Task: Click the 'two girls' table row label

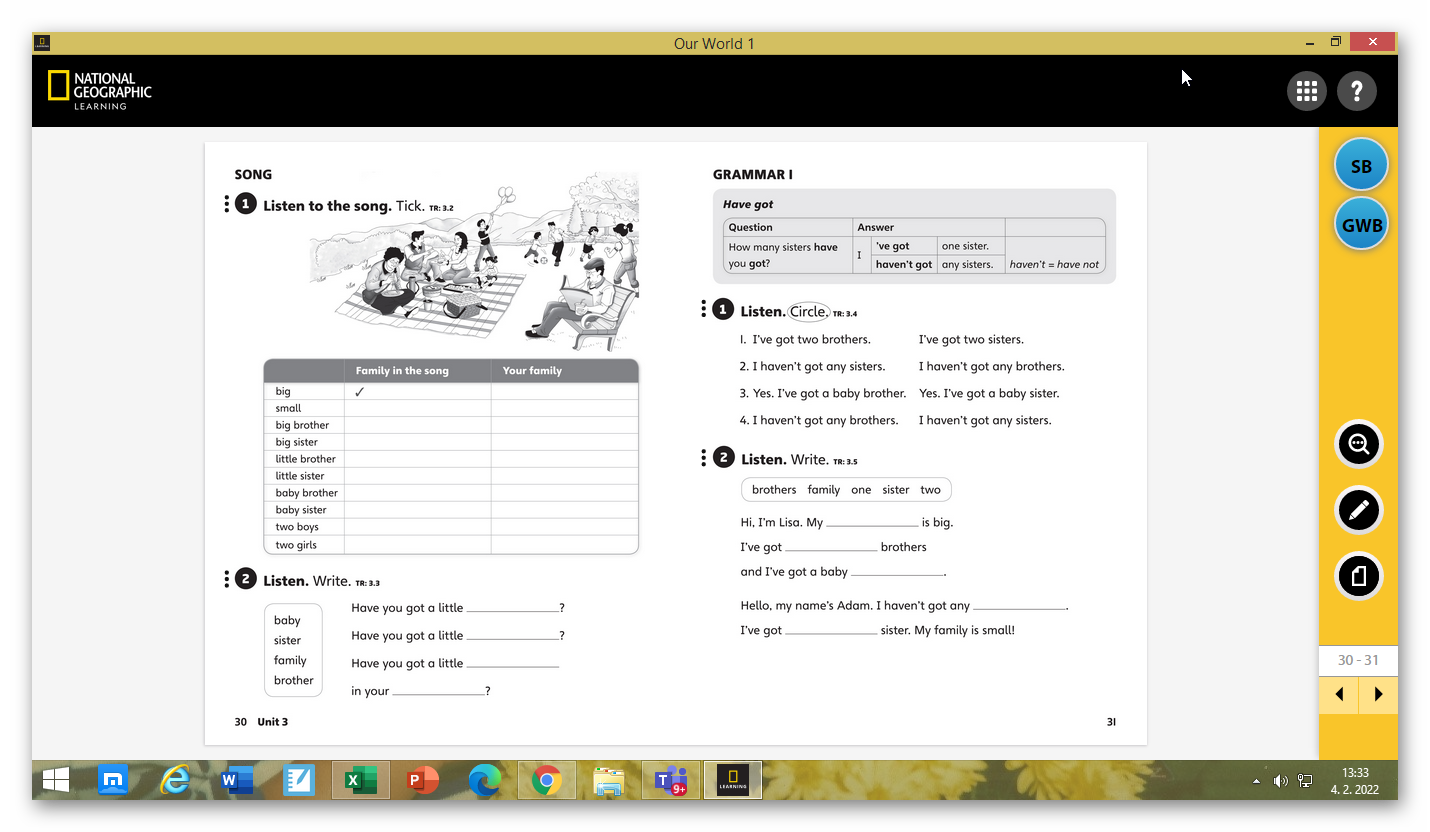Action: [x=296, y=545]
